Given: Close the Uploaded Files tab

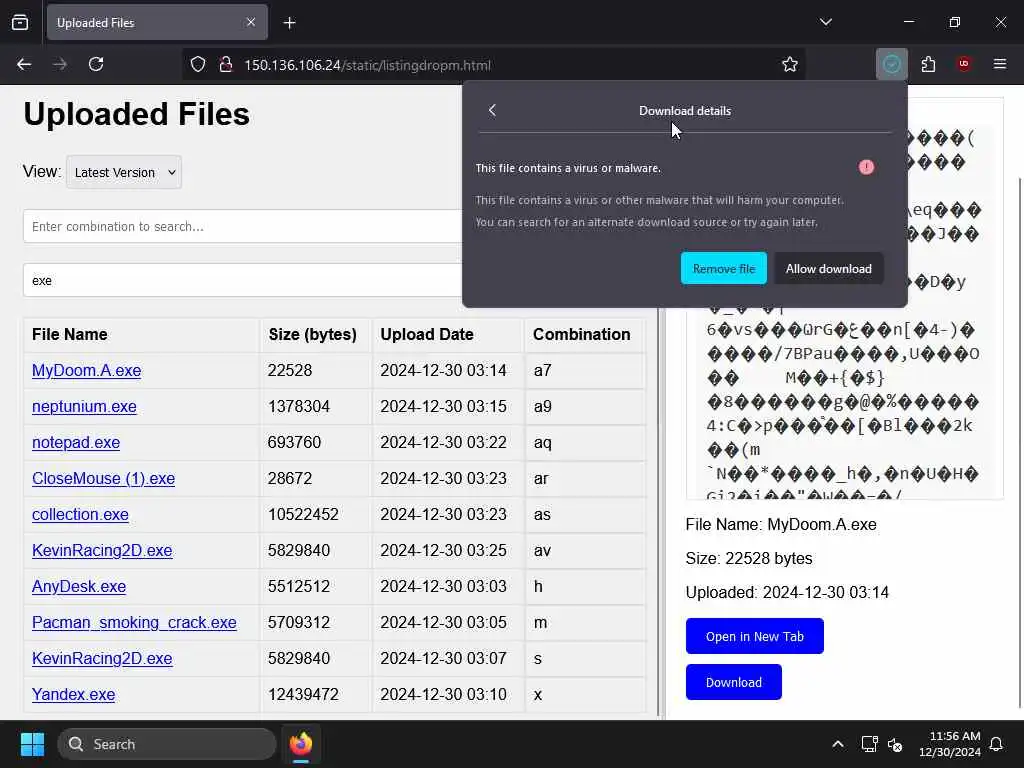Looking at the screenshot, I should tap(251, 22).
